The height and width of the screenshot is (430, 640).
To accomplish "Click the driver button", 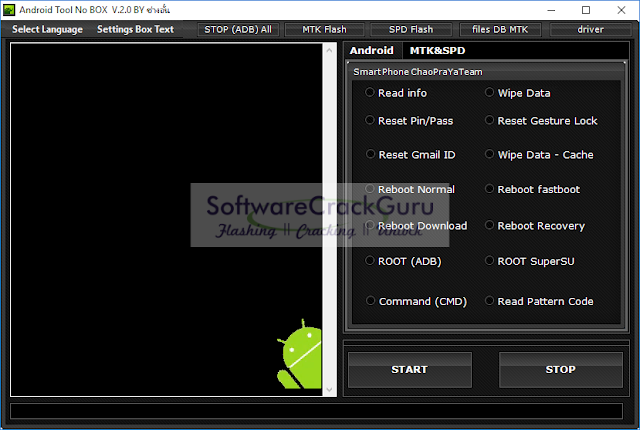I will click(590, 29).
